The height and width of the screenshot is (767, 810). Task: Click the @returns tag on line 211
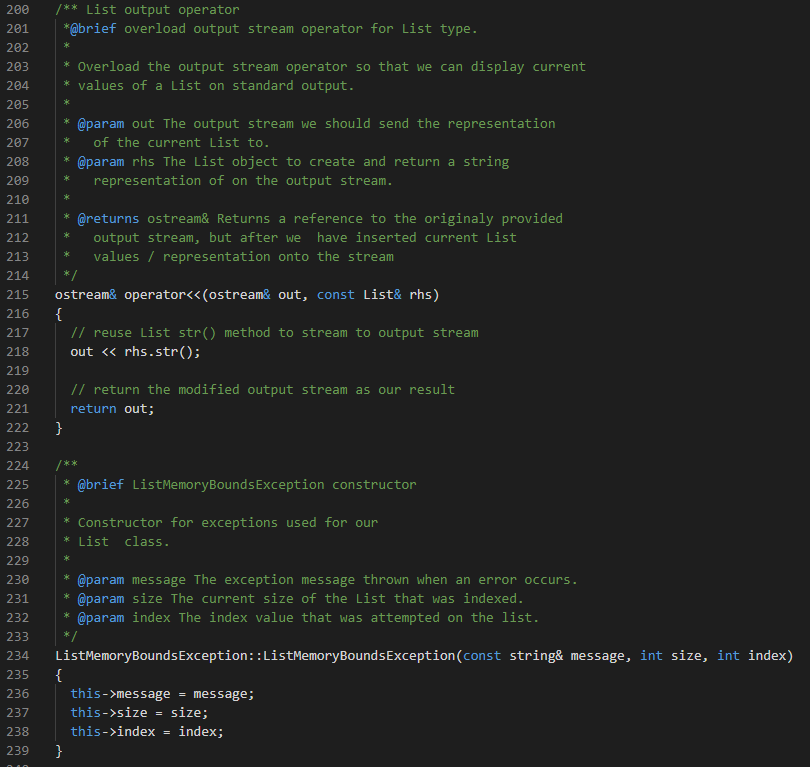[108, 218]
